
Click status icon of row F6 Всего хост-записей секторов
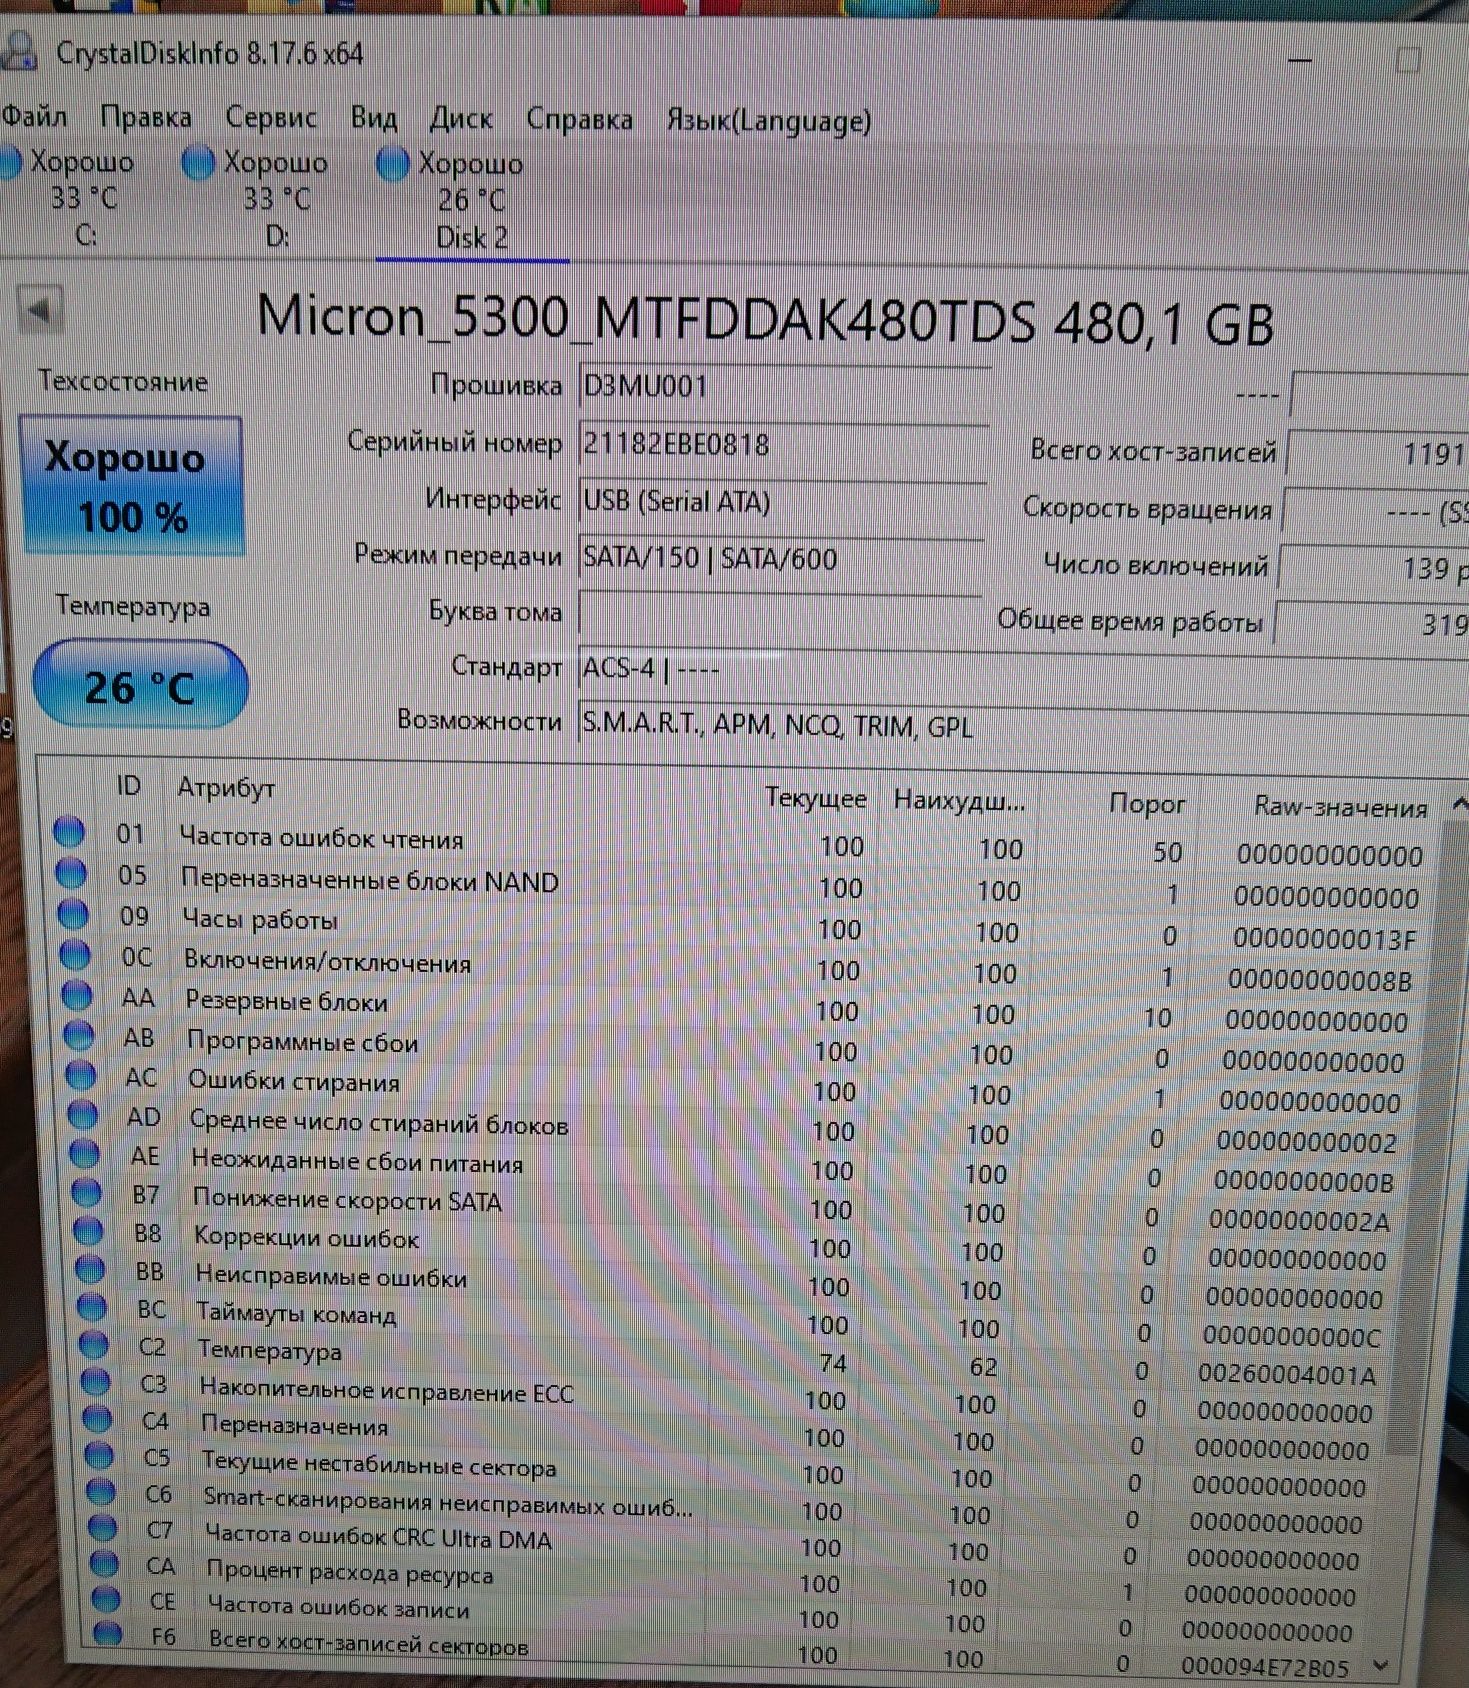(x=108, y=1635)
